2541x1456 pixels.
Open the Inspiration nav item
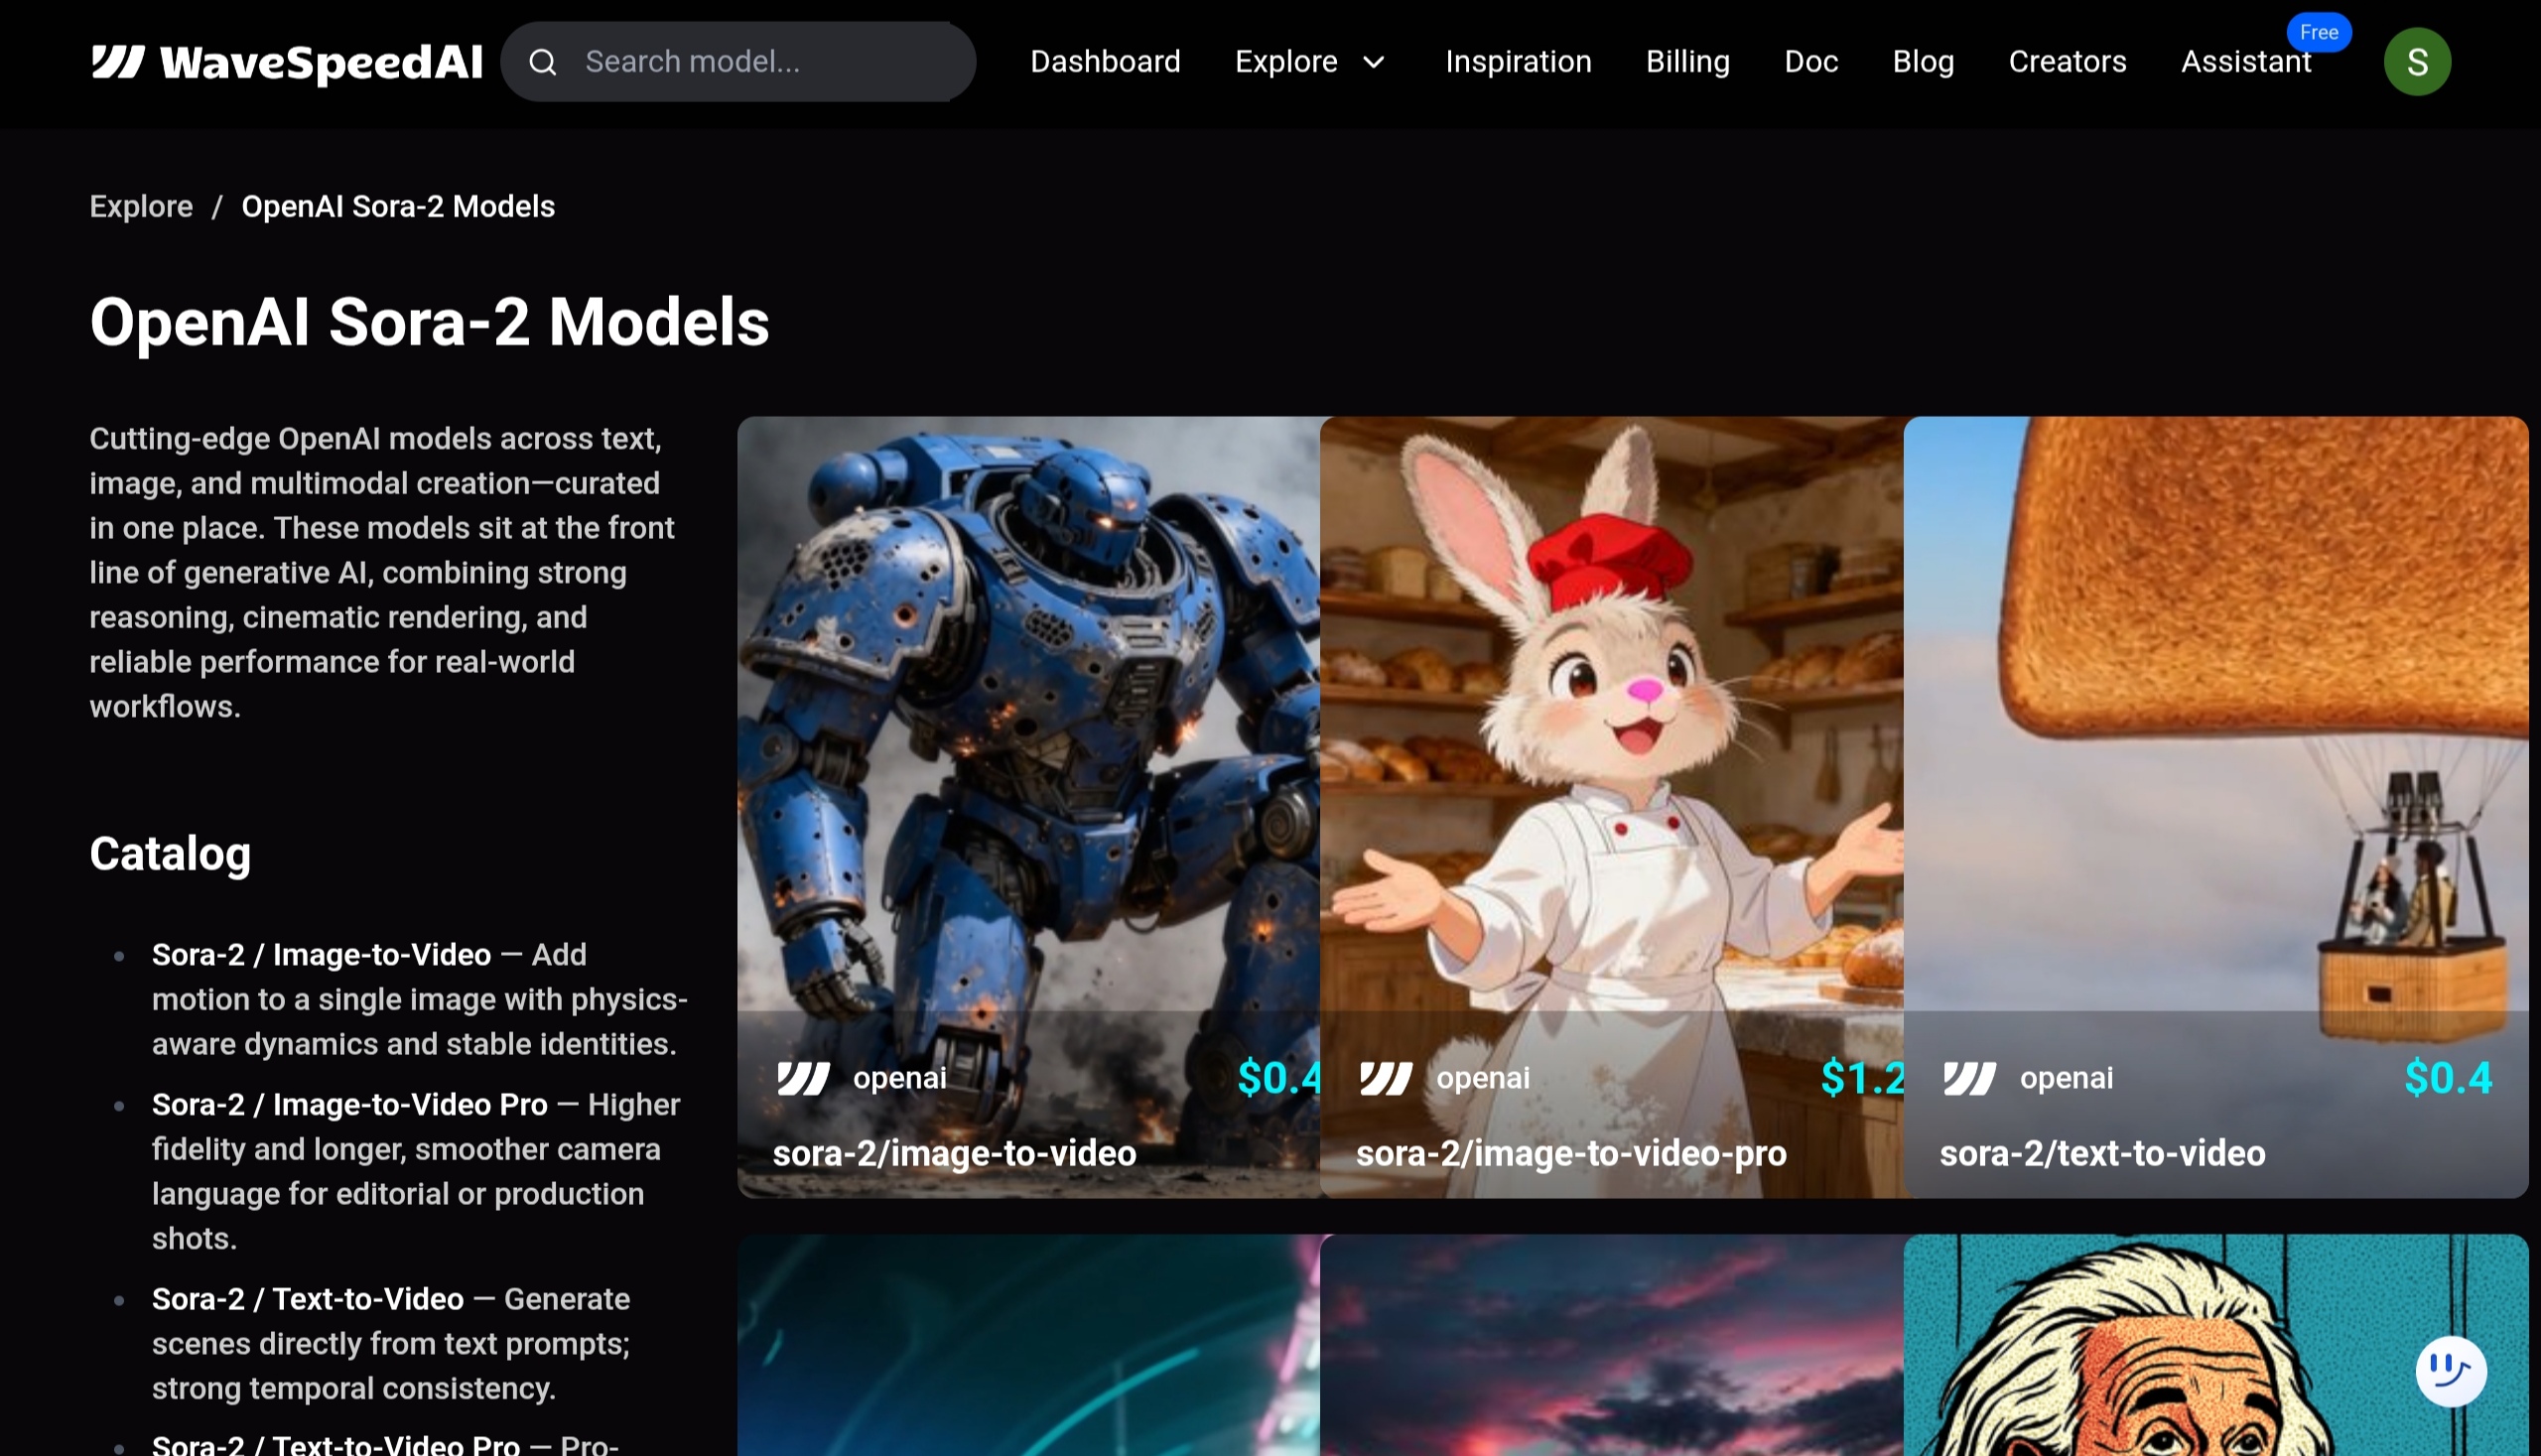click(1517, 62)
